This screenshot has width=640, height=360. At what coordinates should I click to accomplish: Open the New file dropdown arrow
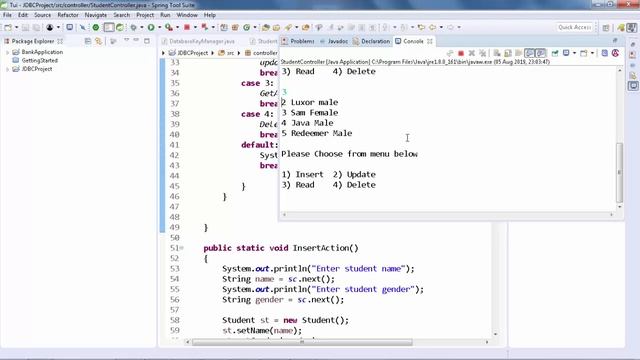[x=16, y=27]
